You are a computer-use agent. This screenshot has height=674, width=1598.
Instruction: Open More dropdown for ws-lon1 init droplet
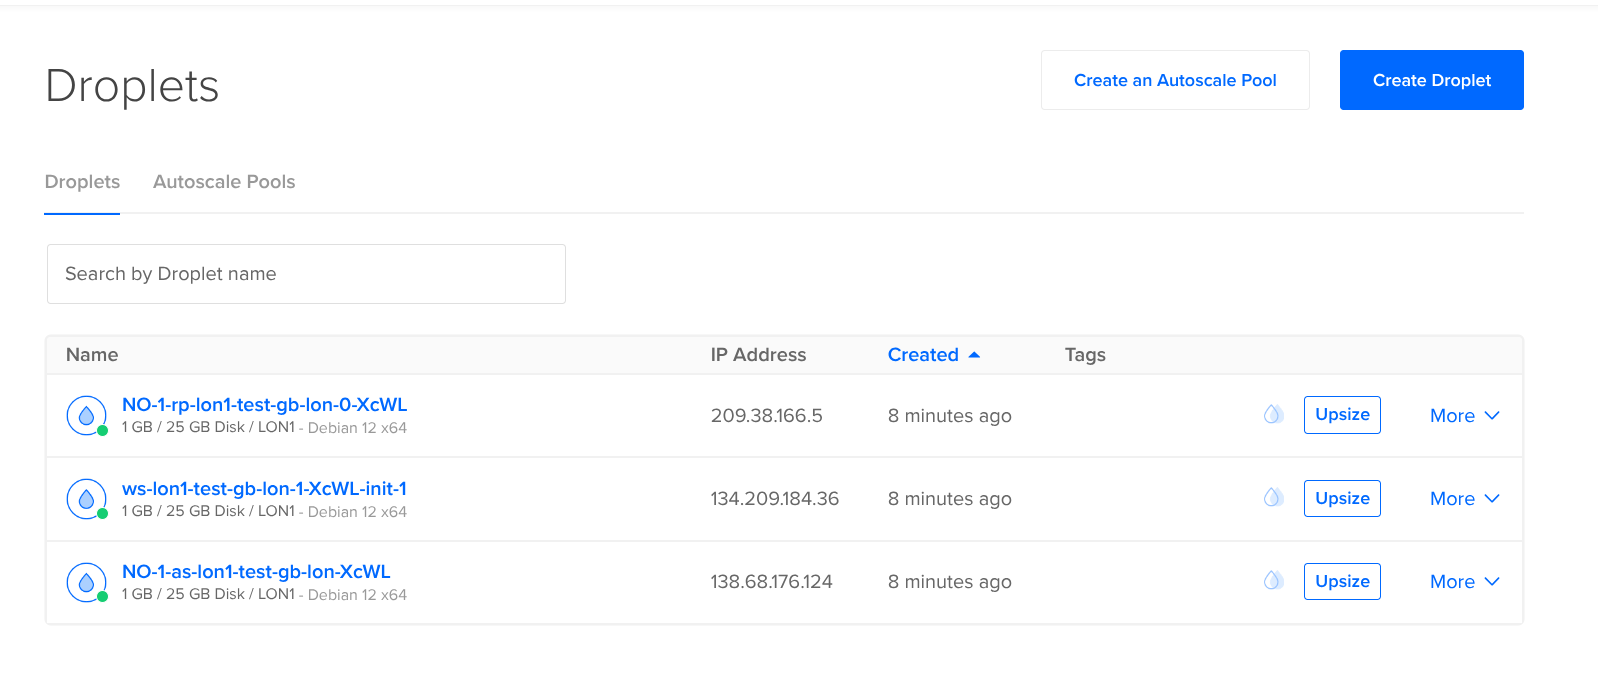(1464, 498)
